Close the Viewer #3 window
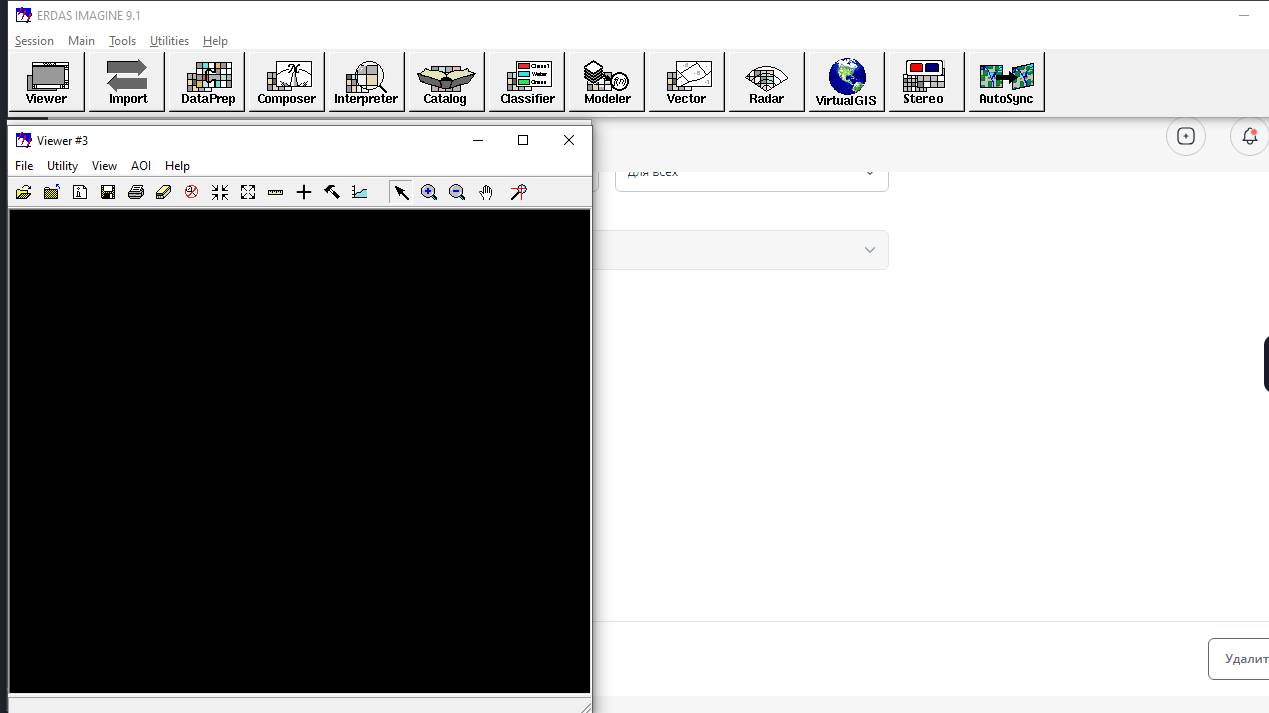1269x713 pixels. (x=569, y=140)
